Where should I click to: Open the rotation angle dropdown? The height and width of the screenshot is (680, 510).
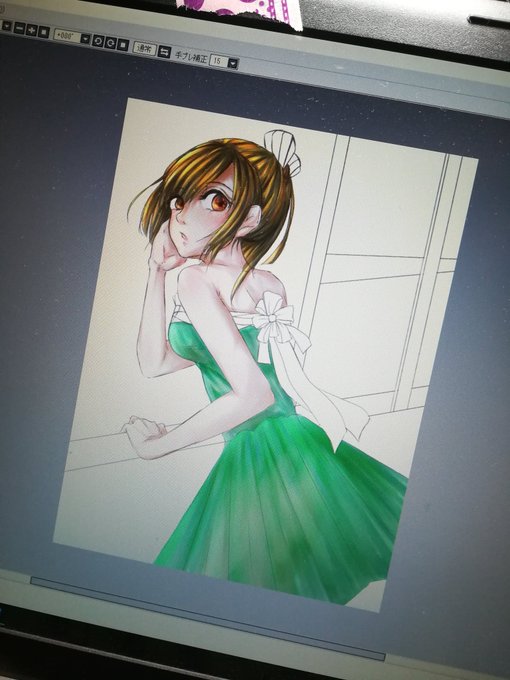pyautogui.click(x=85, y=39)
